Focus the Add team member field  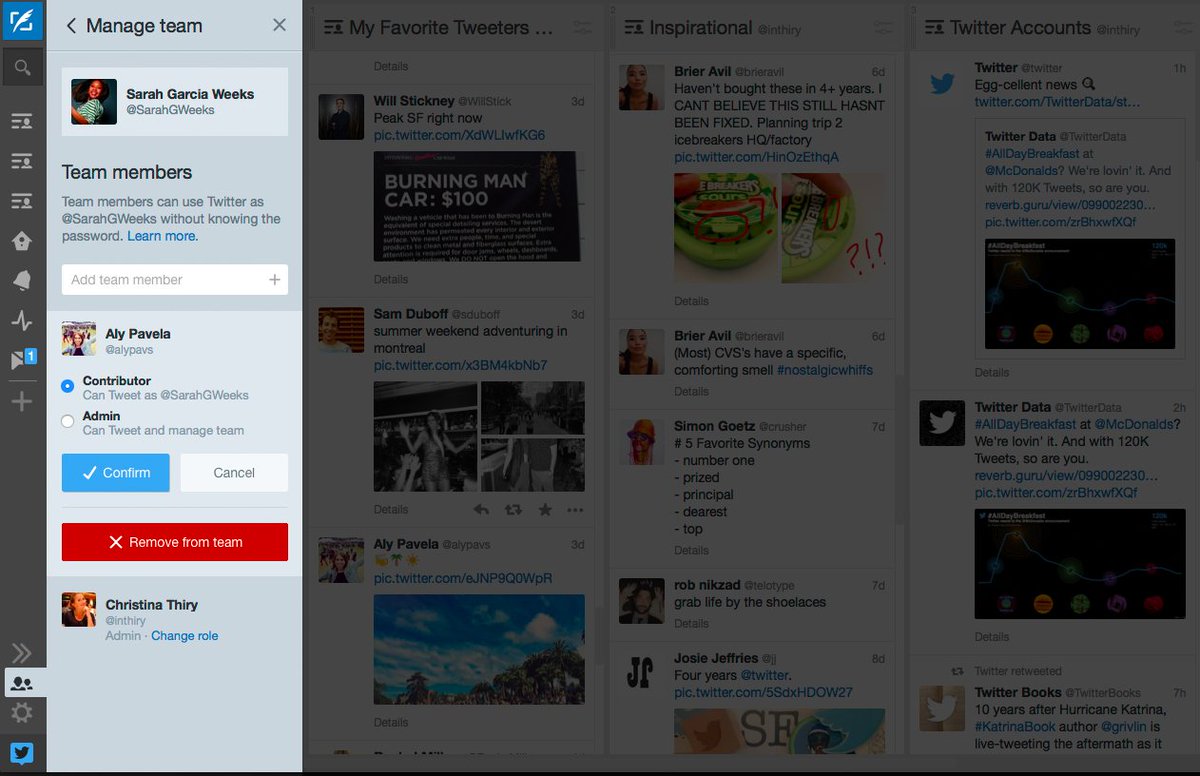(x=175, y=280)
